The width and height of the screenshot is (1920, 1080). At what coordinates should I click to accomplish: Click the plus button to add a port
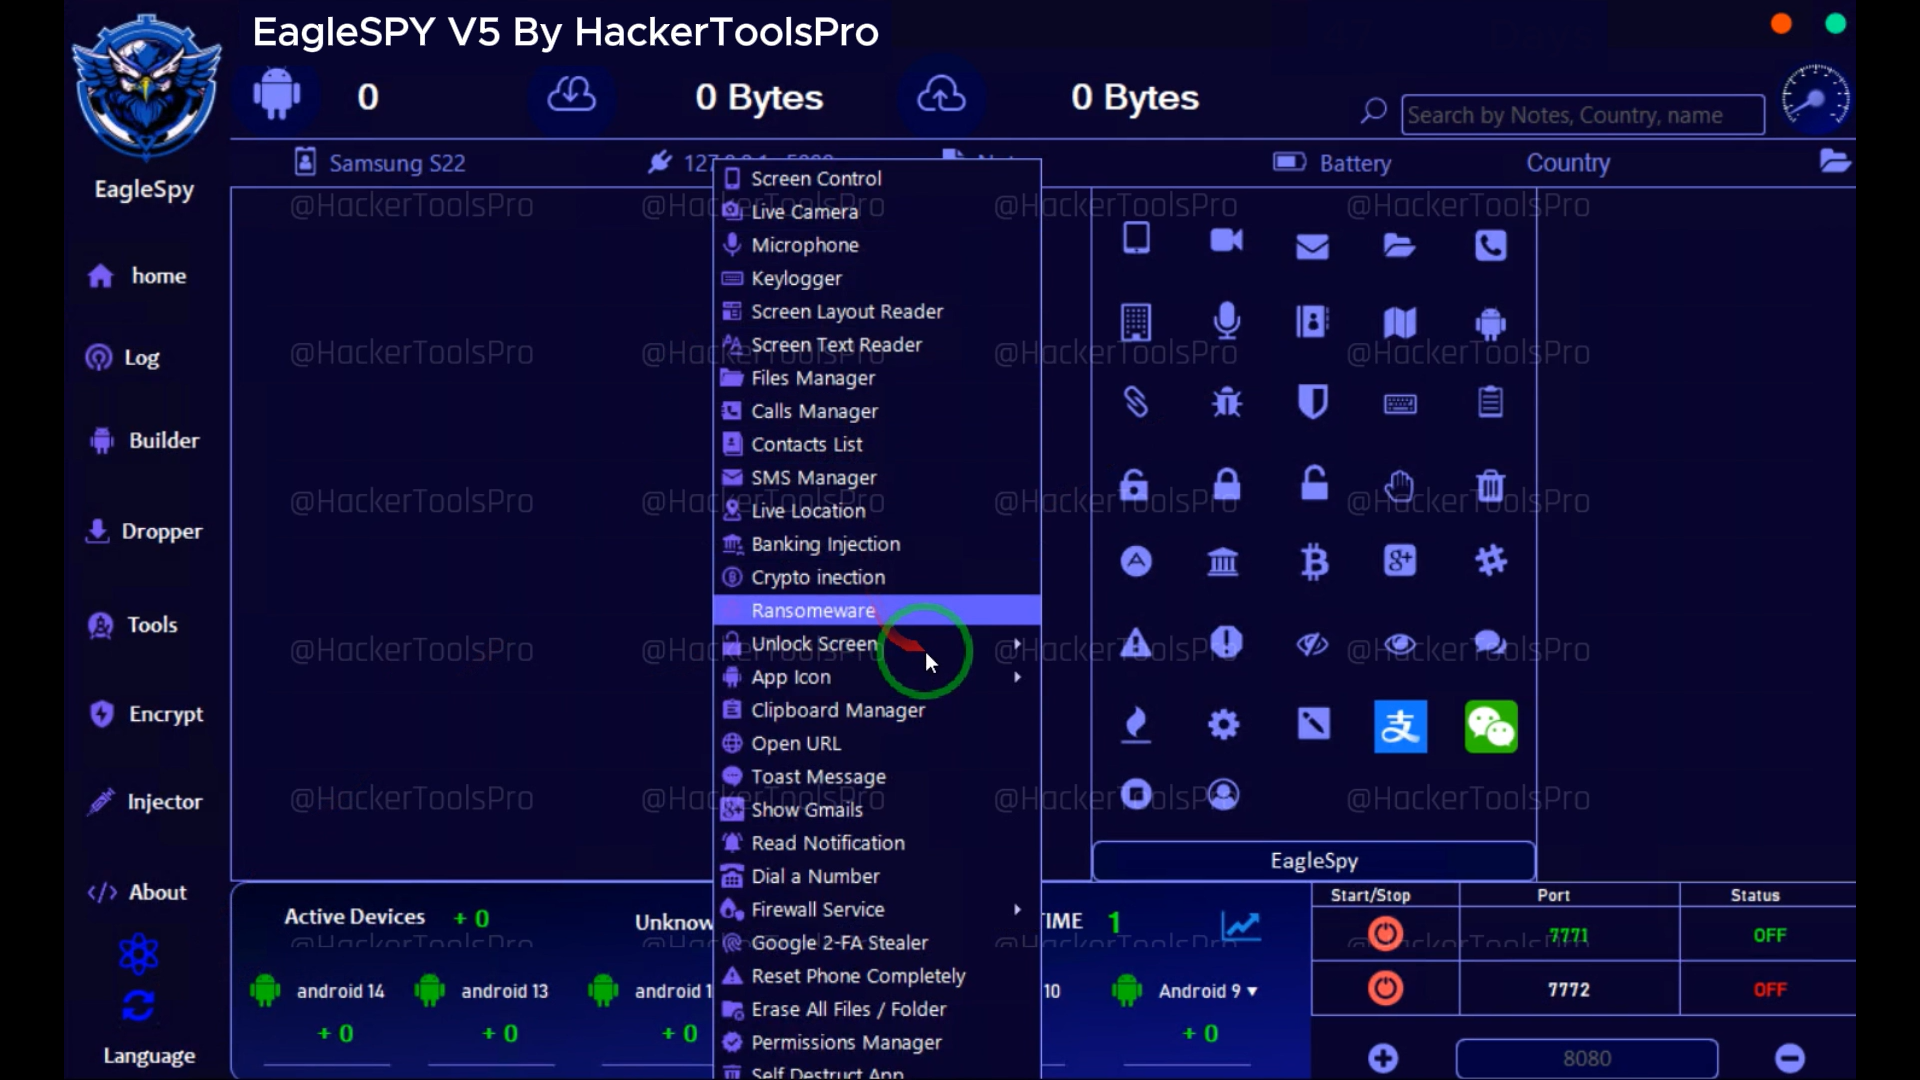(x=1383, y=1058)
